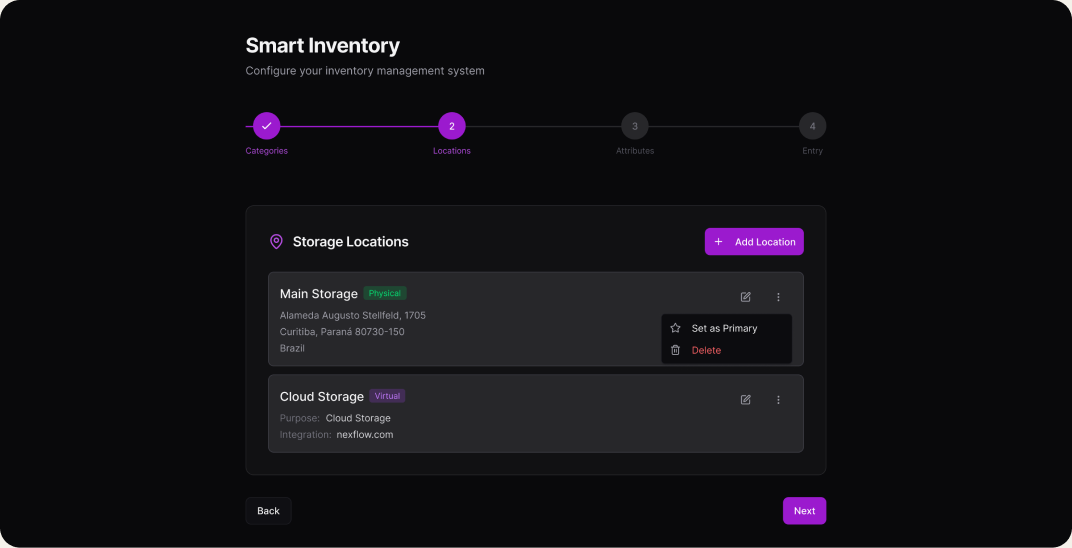
Task: Click the Purpose value Cloud Storage
Action: pyautogui.click(x=358, y=418)
